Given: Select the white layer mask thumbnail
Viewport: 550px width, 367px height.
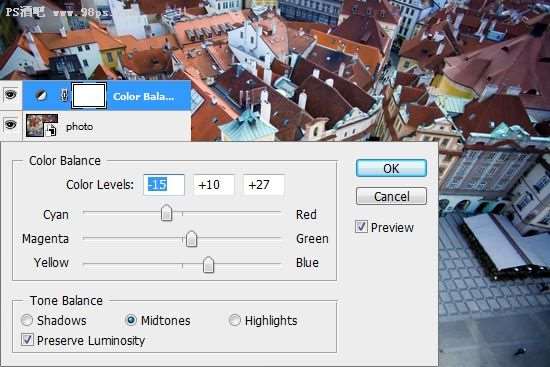Looking at the screenshot, I should pos(89,95).
